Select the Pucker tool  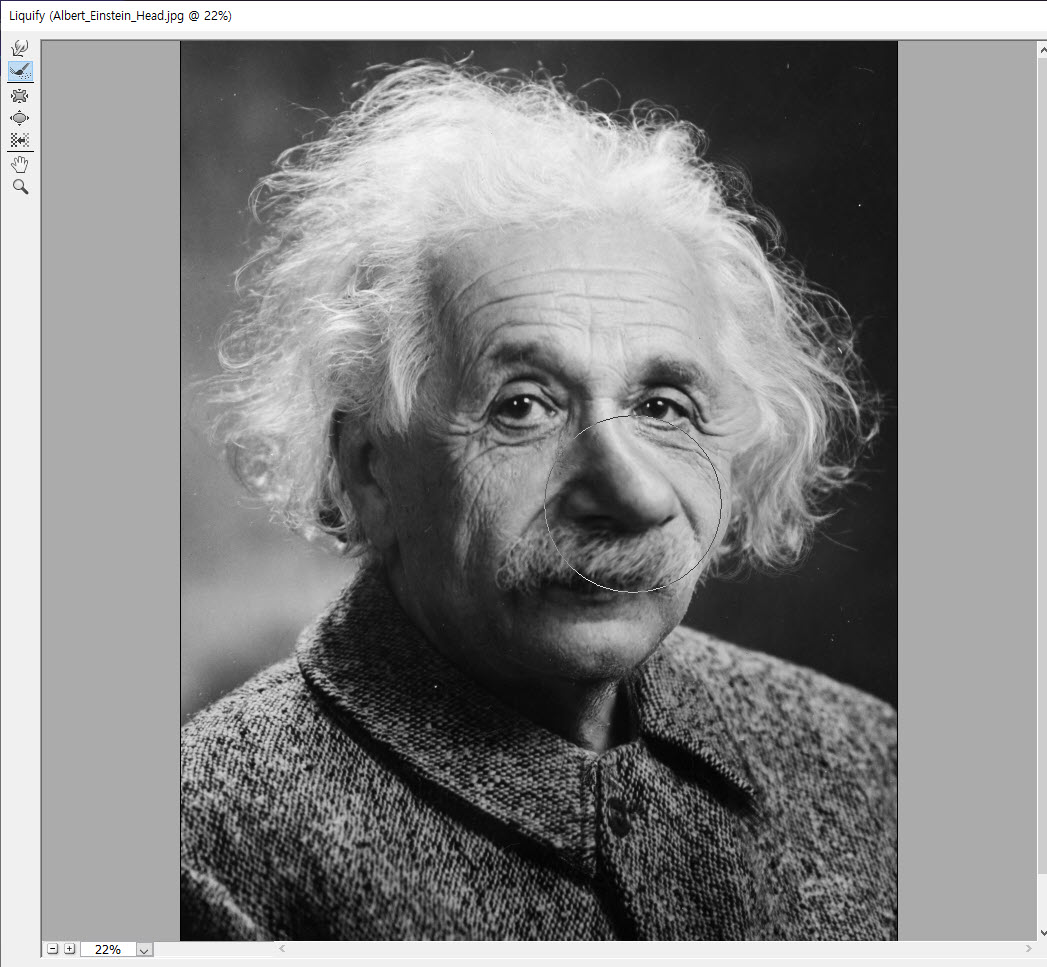click(20, 95)
